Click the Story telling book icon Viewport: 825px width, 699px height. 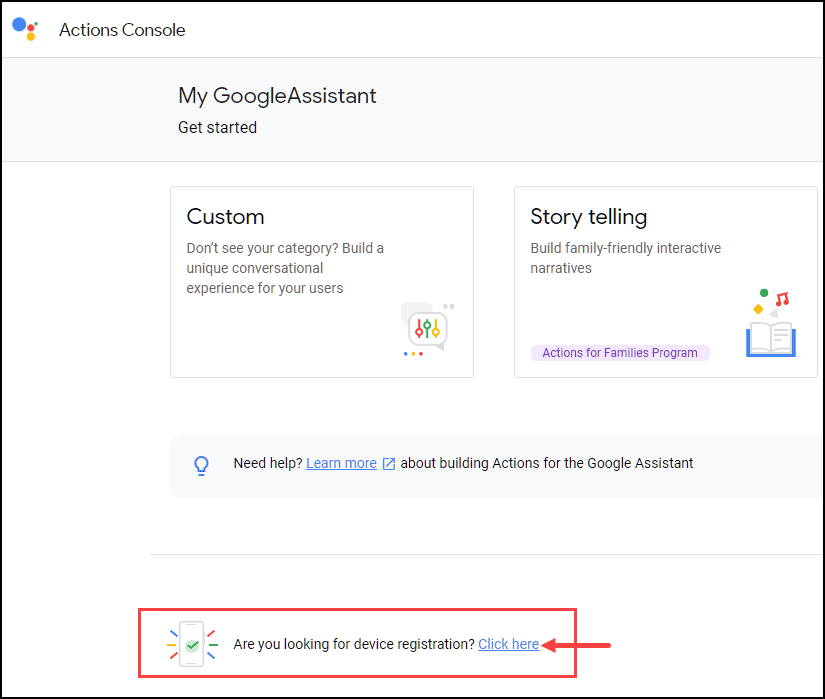pyautogui.click(x=771, y=323)
